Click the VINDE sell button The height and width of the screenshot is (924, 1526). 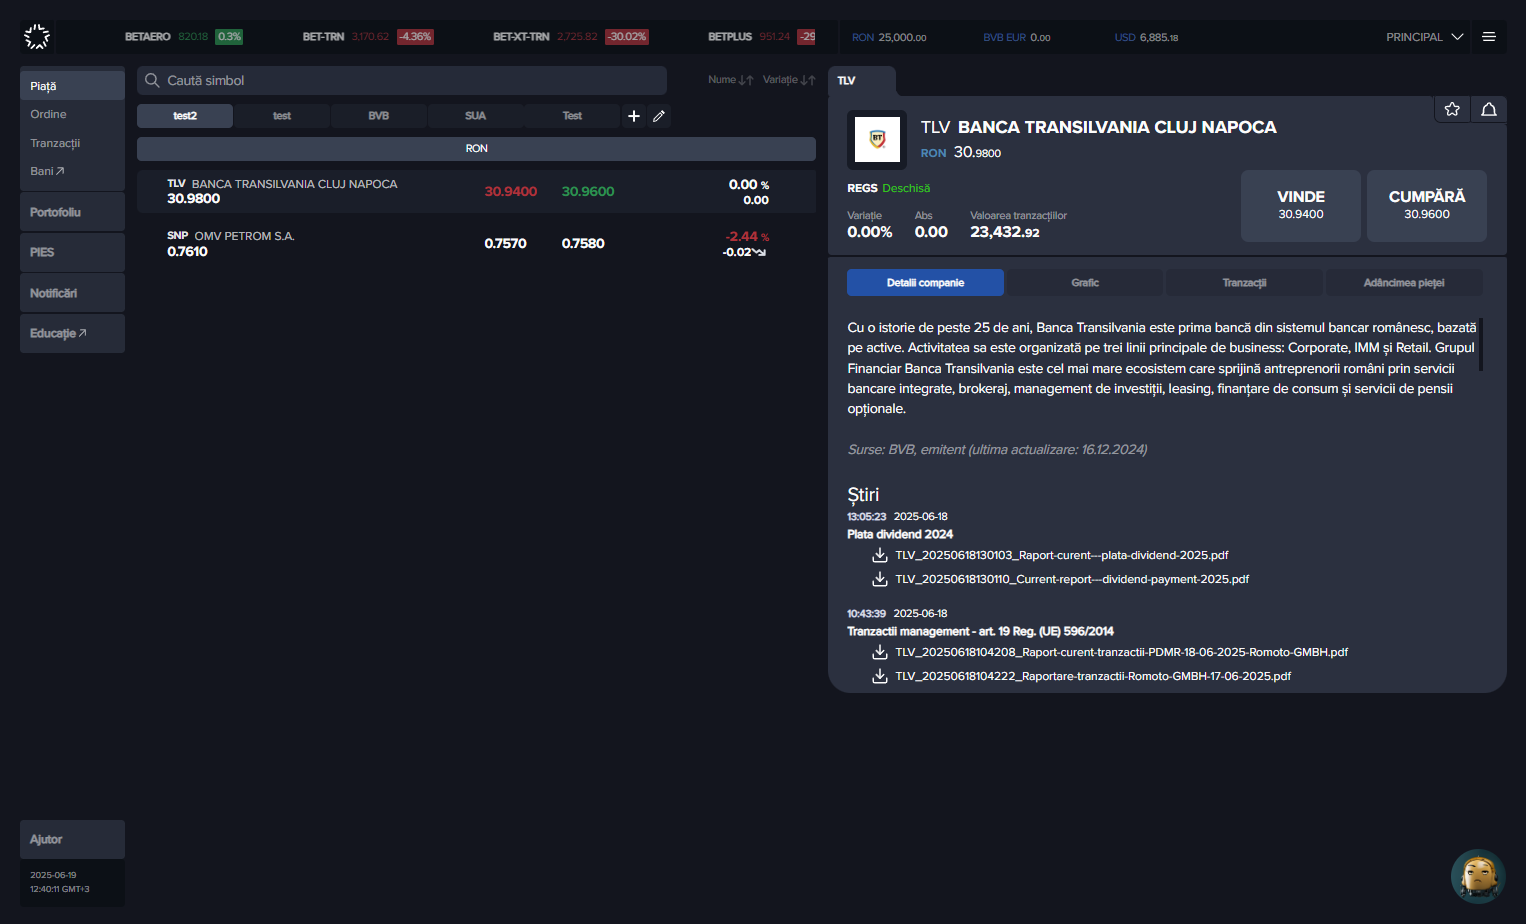coord(1301,206)
